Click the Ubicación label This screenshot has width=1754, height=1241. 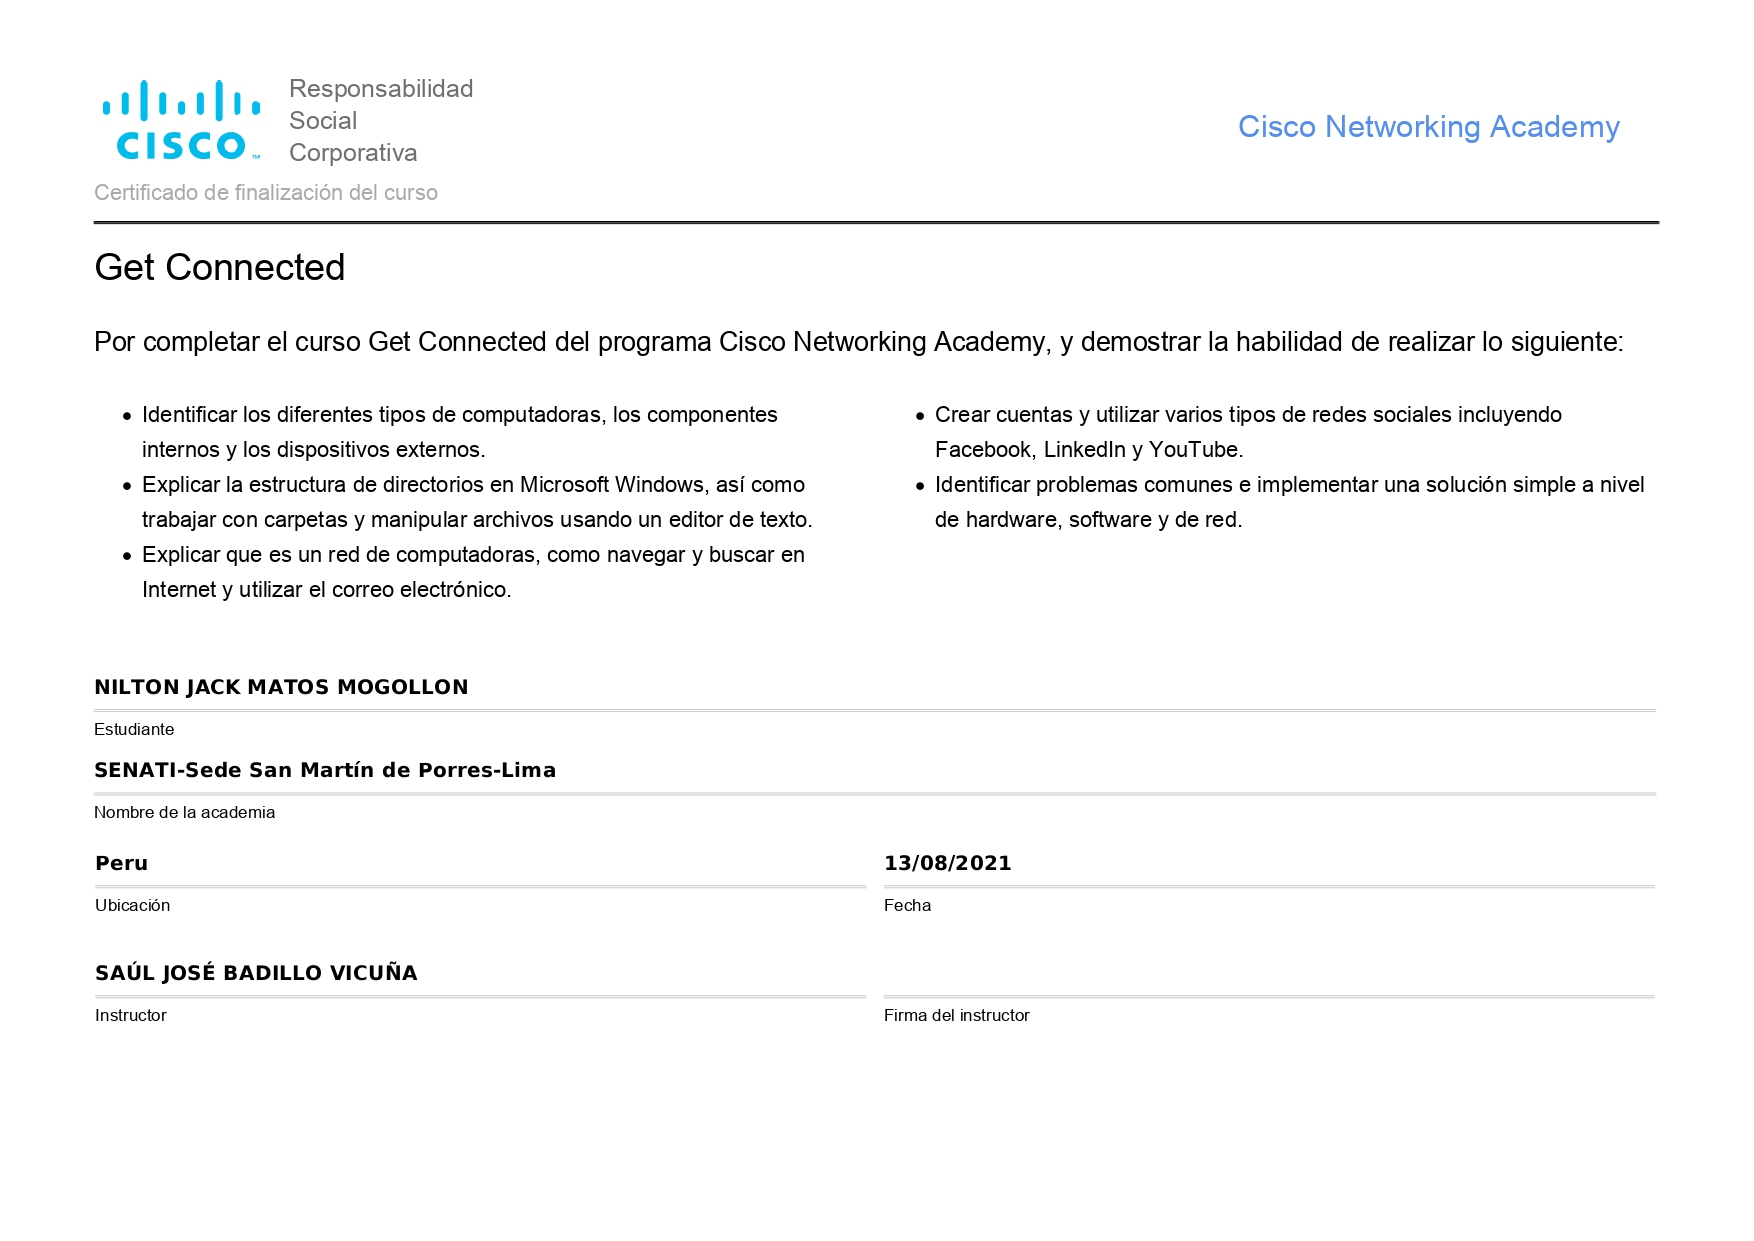click(x=132, y=905)
